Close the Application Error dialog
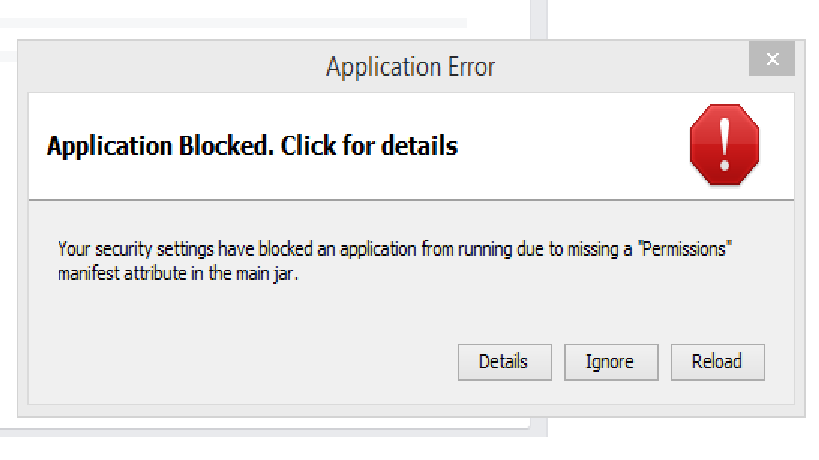This screenshot has height=460, width=819. pos(772,59)
